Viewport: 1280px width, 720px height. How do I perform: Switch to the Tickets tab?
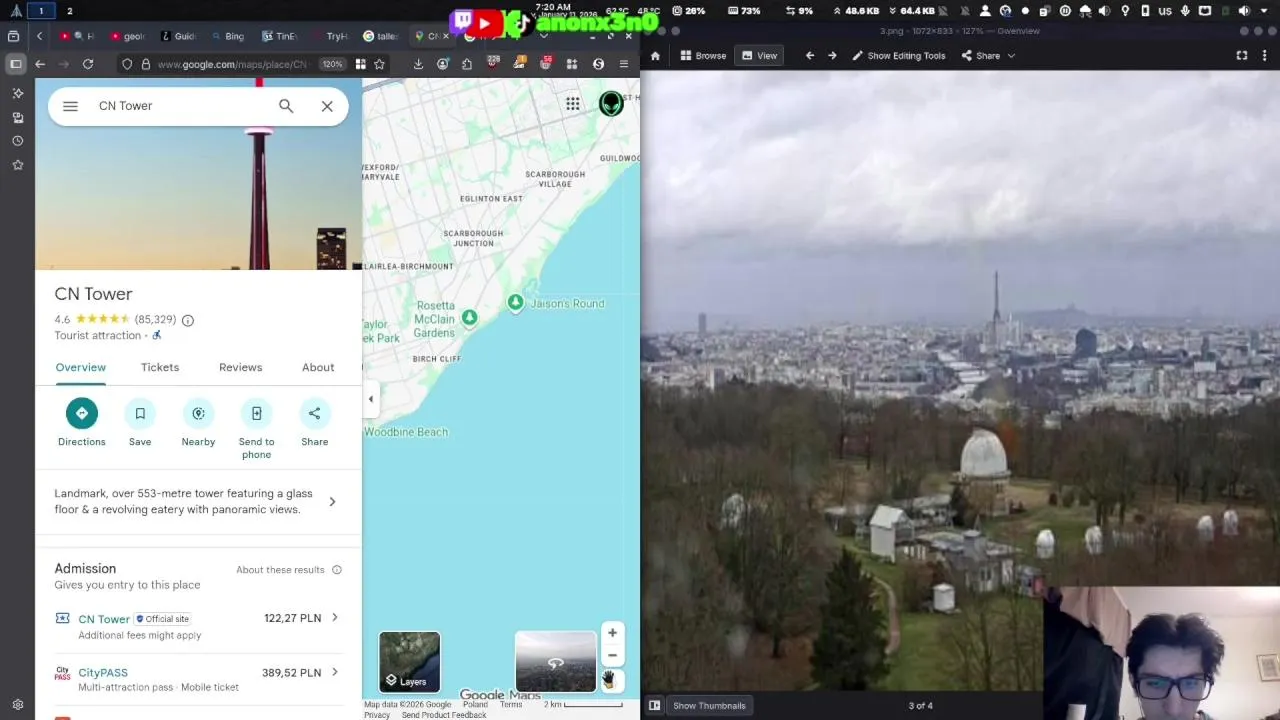tap(160, 367)
